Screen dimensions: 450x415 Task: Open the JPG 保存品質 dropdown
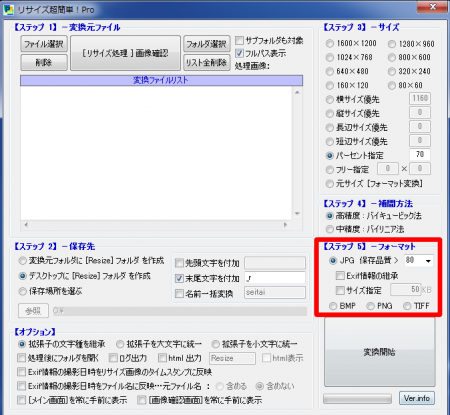click(428, 261)
